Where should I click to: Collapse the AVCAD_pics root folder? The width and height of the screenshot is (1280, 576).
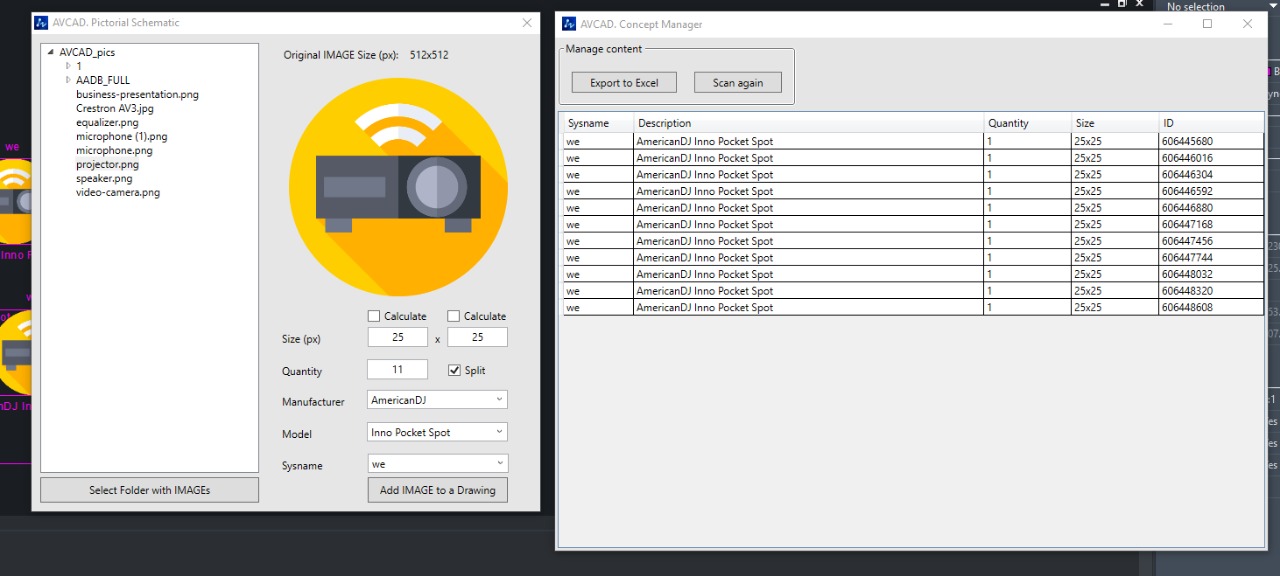[x=50, y=52]
